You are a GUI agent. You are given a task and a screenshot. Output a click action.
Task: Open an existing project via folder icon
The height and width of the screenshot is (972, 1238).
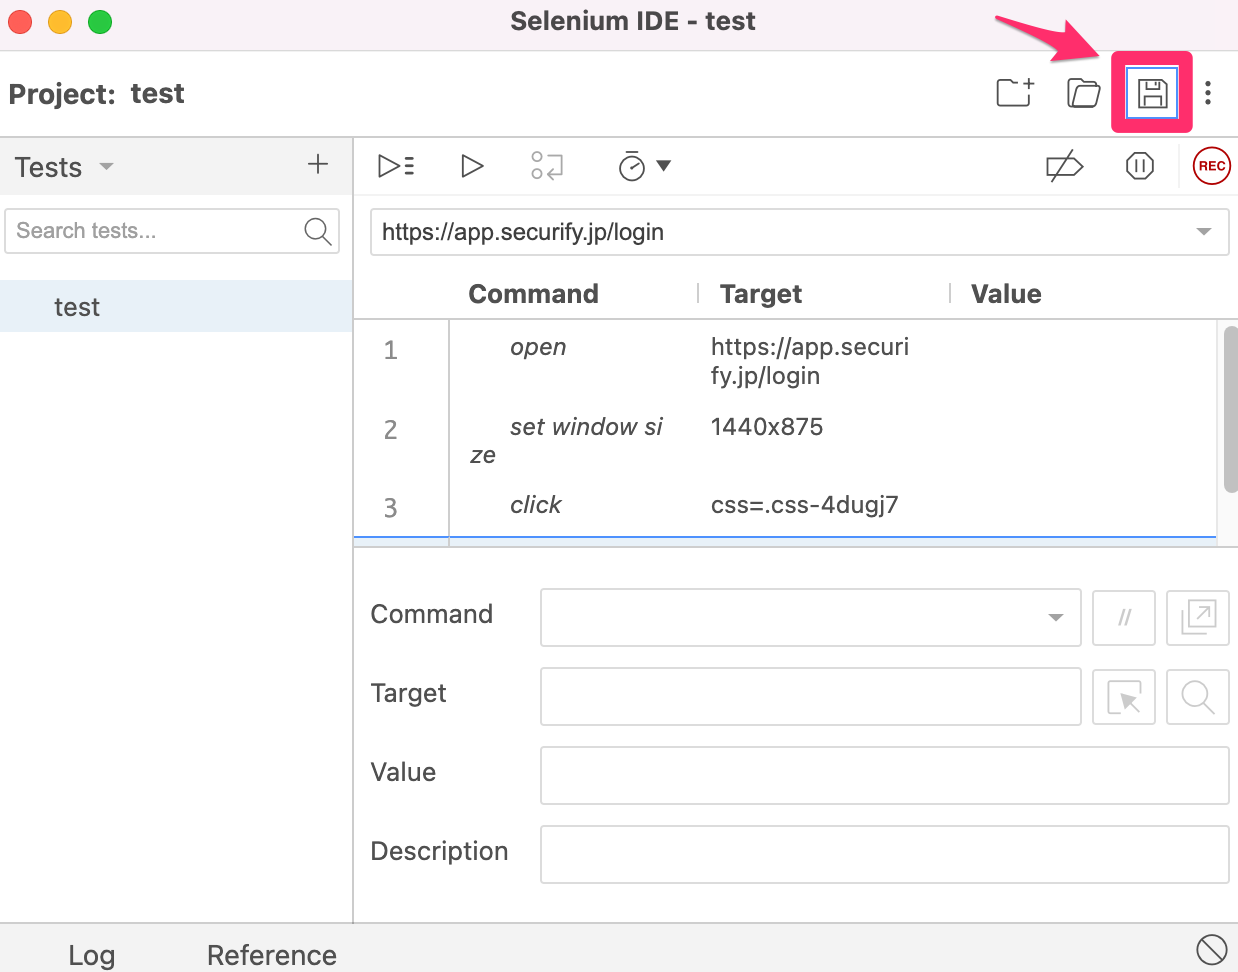[1083, 93]
